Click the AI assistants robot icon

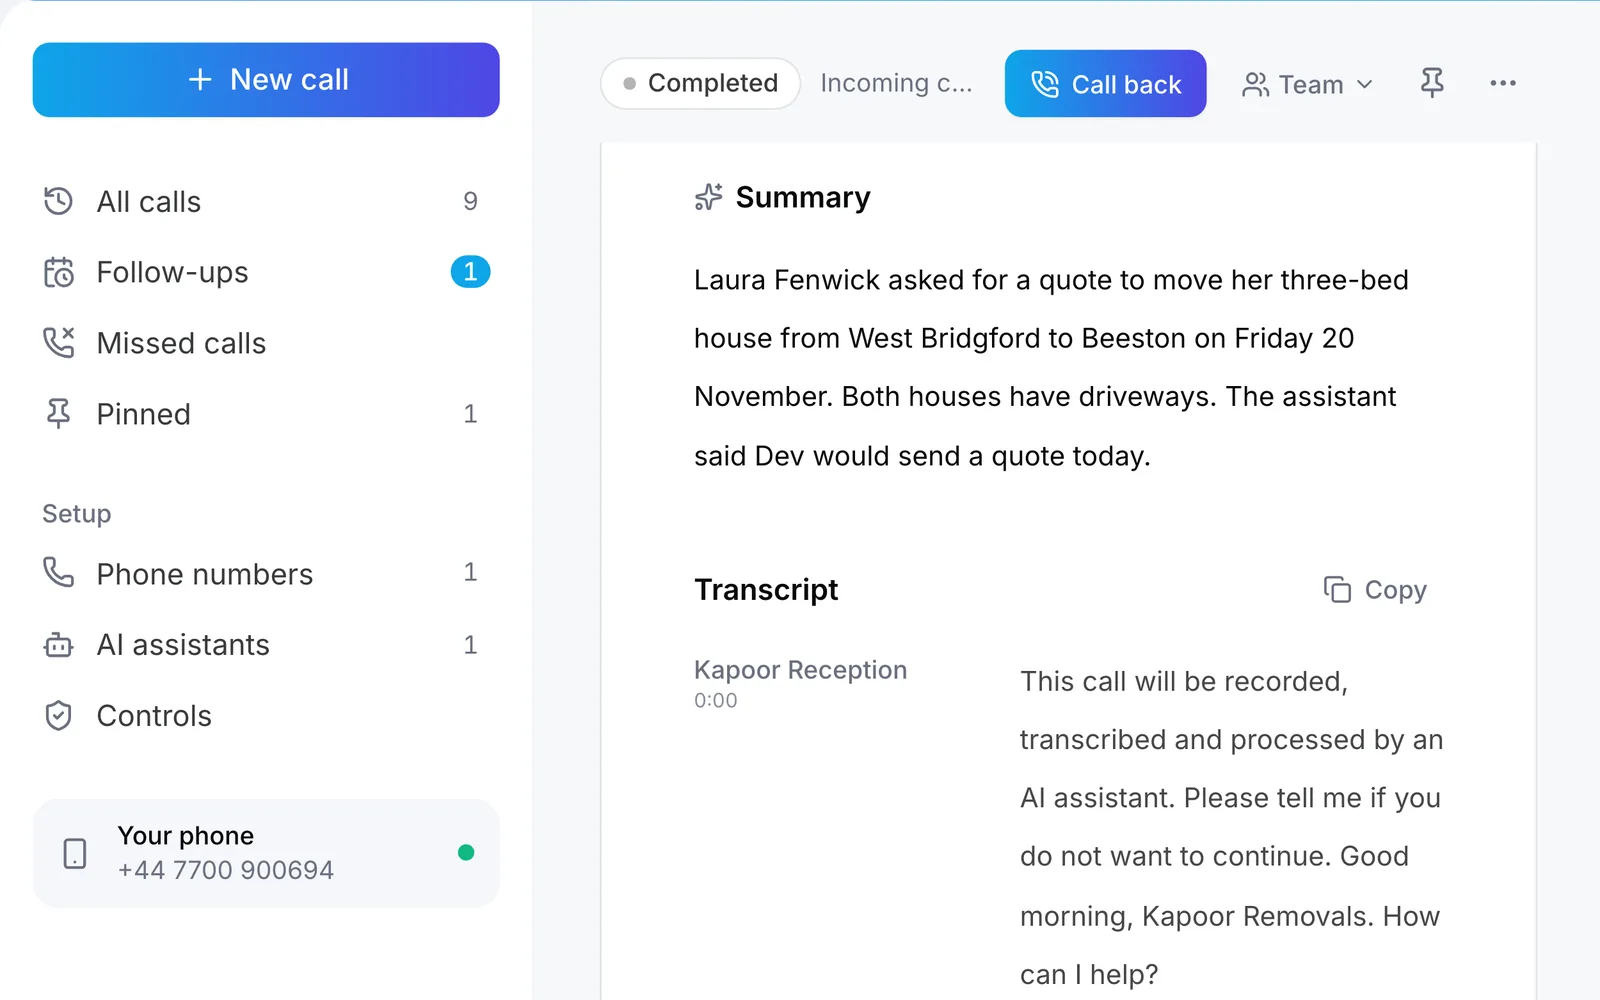pyautogui.click(x=58, y=645)
